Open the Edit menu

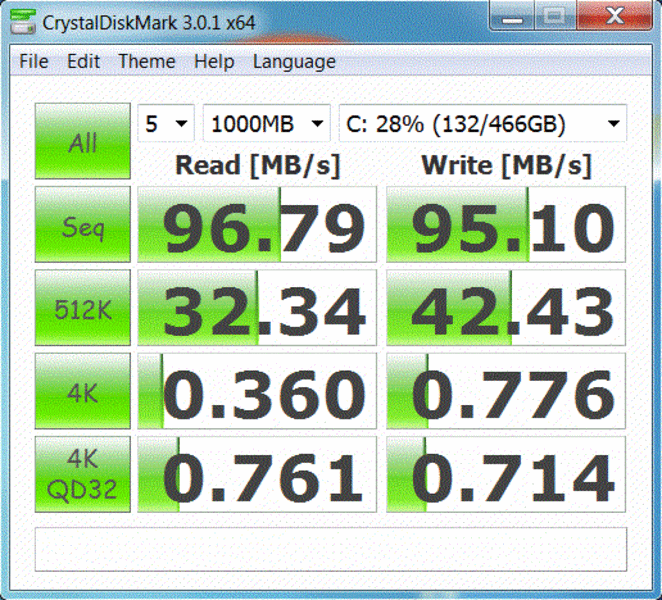point(84,62)
